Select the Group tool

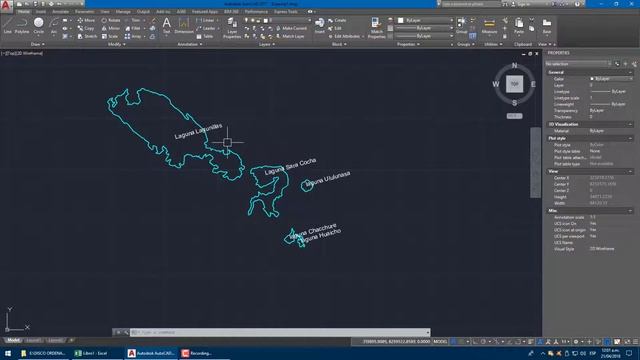[462, 25]
